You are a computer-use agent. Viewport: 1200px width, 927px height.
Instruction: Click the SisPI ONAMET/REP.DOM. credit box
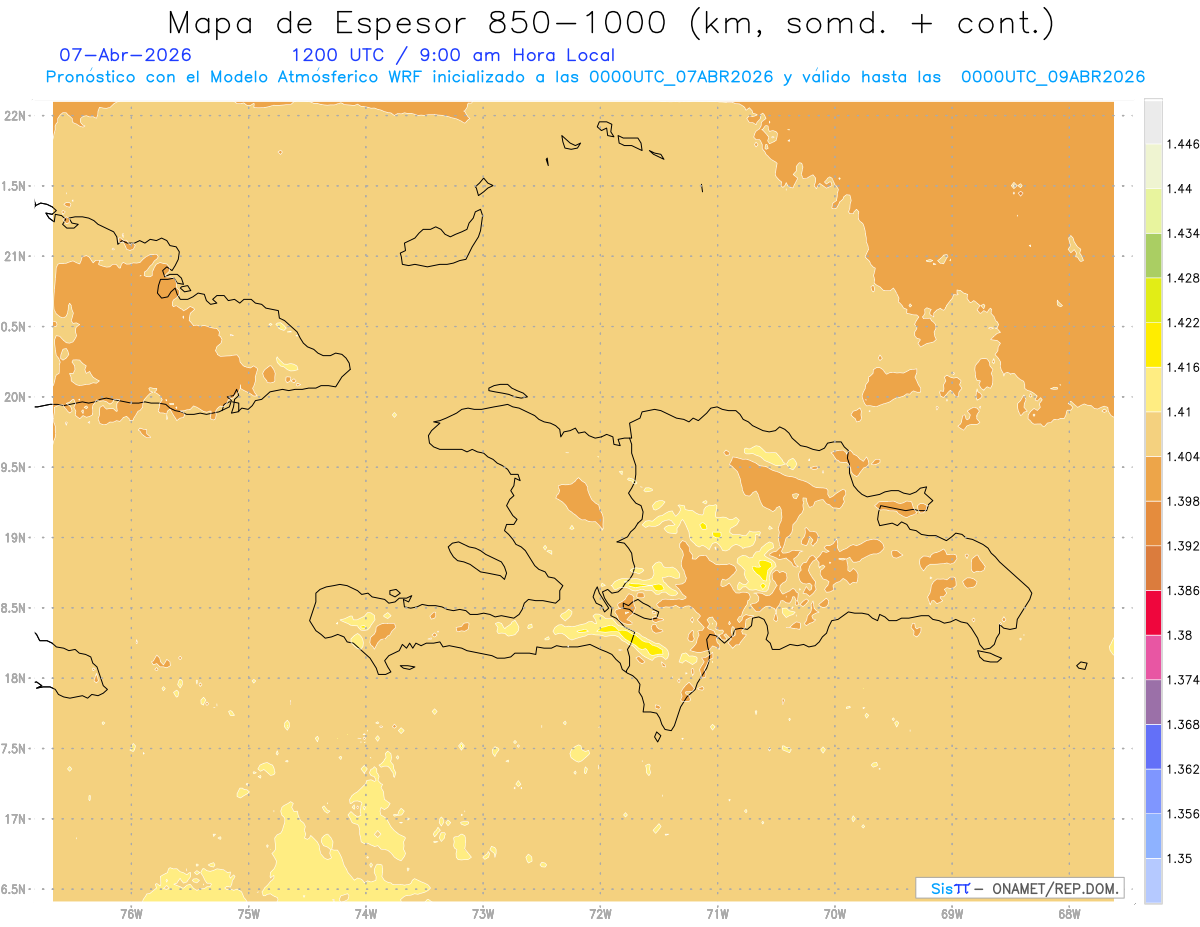(x=1020, y=888)
